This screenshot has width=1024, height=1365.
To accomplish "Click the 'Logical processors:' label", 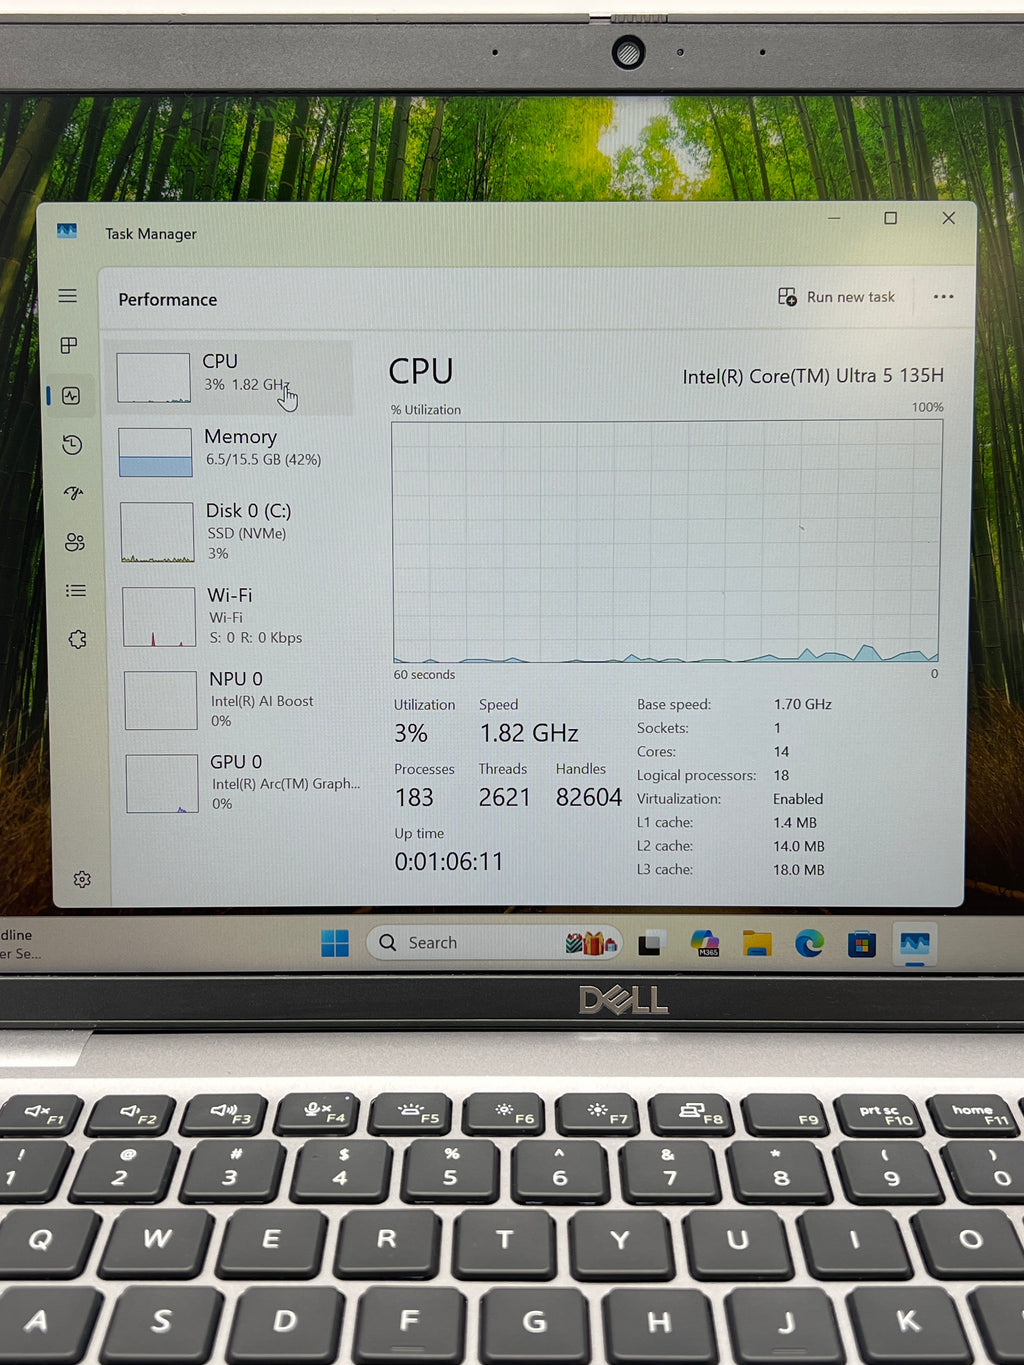I will tap(697, 775).
